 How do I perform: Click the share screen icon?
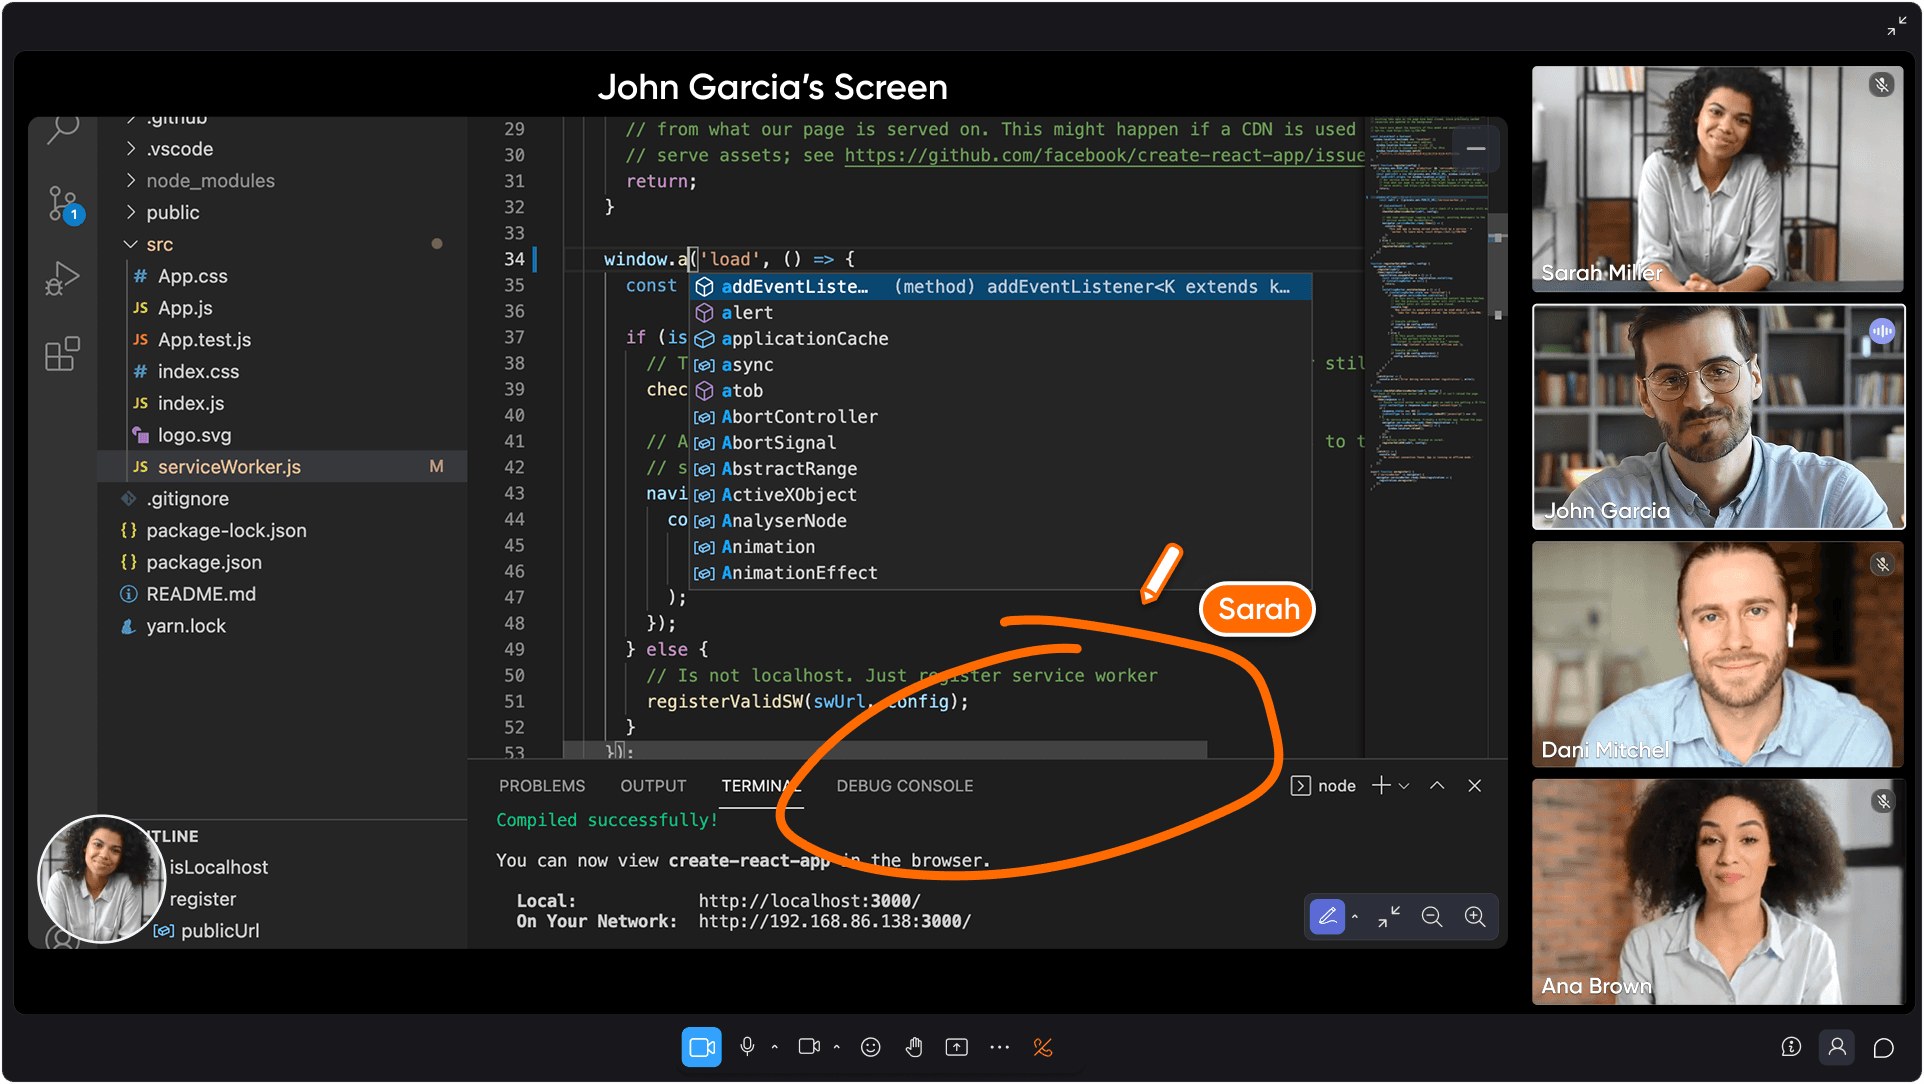click(x=957, y=1047)
